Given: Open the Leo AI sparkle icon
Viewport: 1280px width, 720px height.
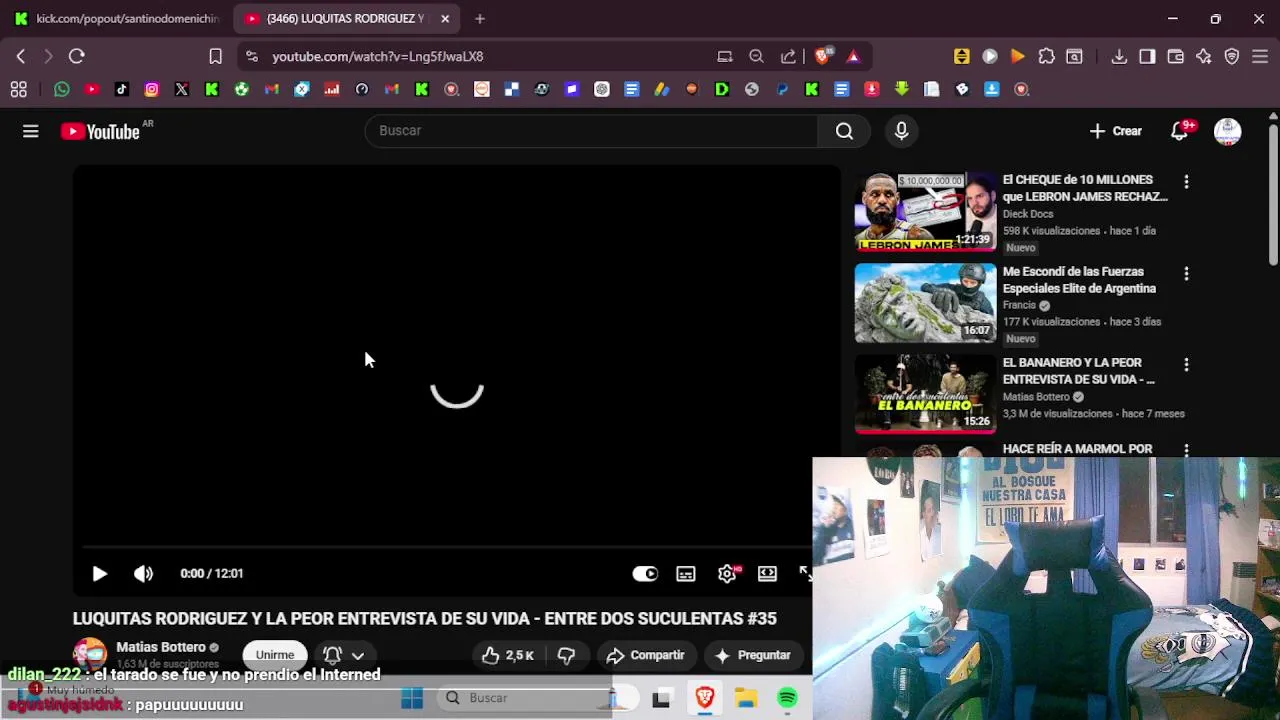Looking at the screenshot, I should point(1204,57).
